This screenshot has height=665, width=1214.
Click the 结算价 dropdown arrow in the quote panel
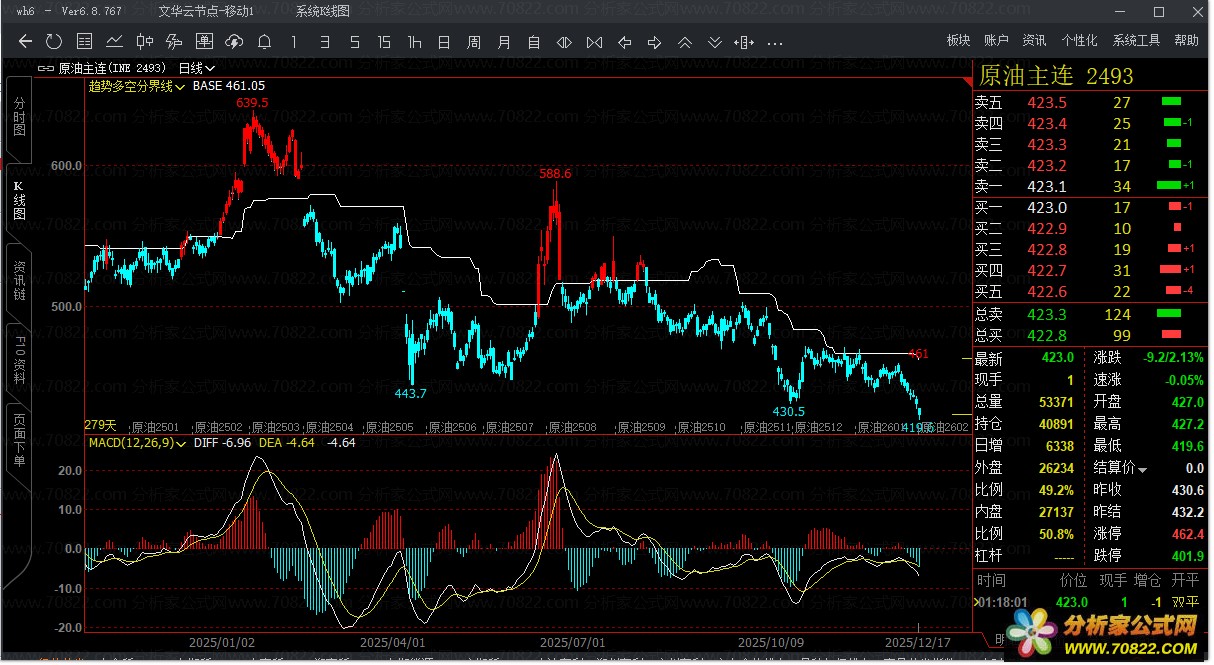point(1142,469)
